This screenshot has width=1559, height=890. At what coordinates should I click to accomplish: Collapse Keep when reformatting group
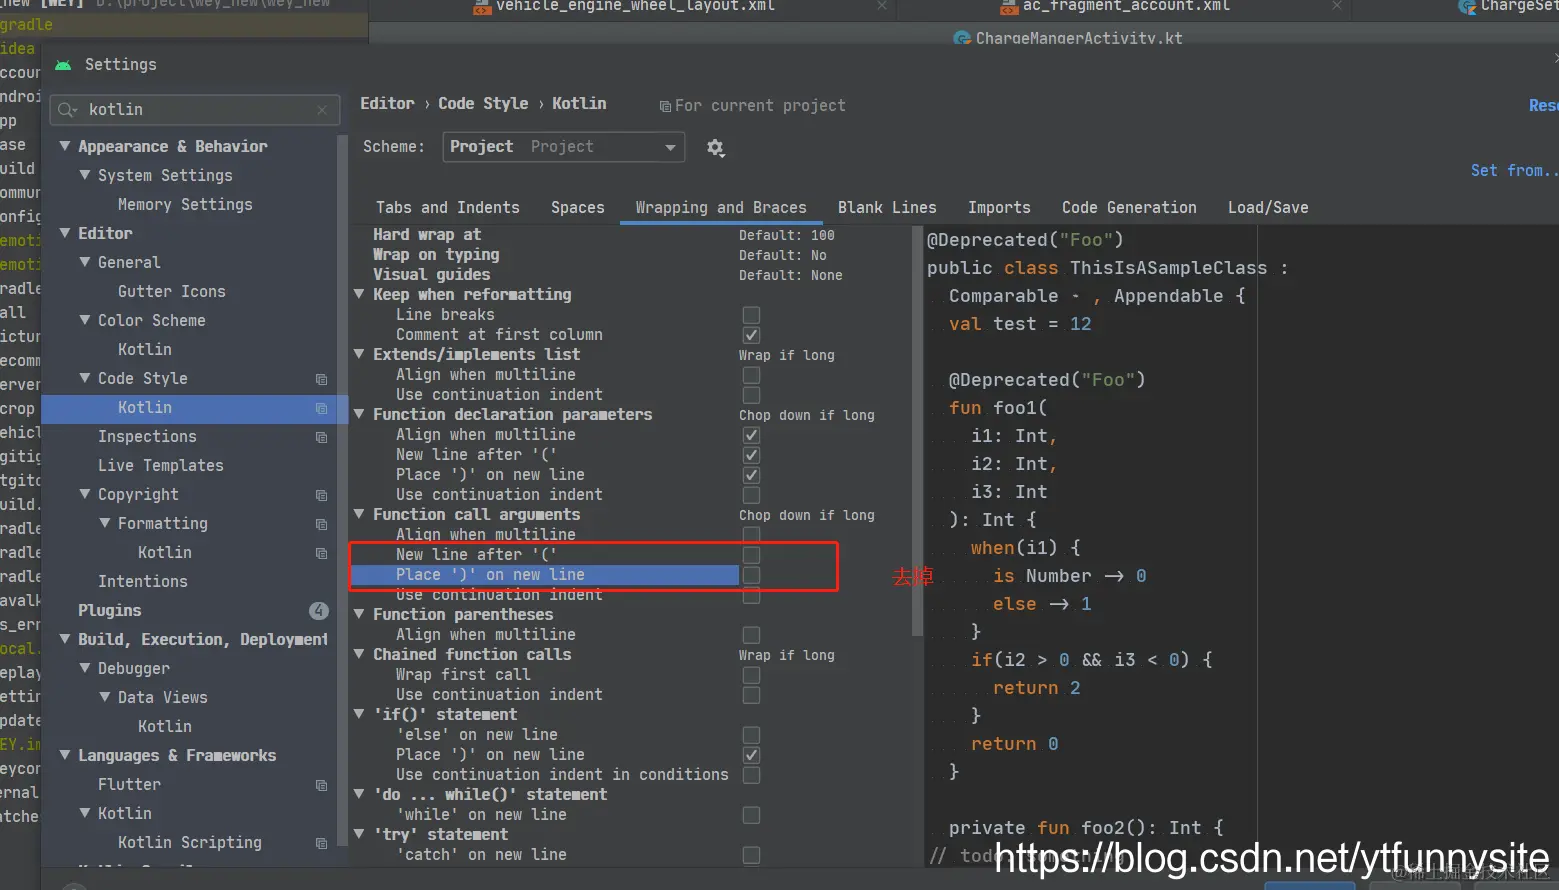(x=359, y=295)
